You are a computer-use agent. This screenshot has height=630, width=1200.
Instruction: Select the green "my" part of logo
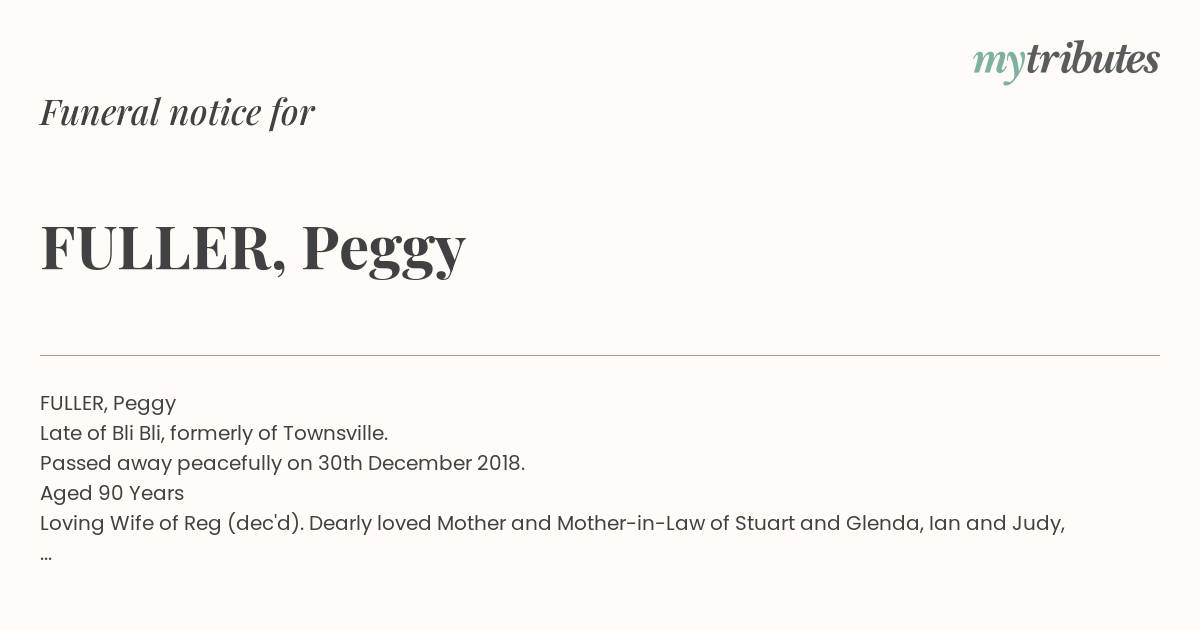click(998, 64)
